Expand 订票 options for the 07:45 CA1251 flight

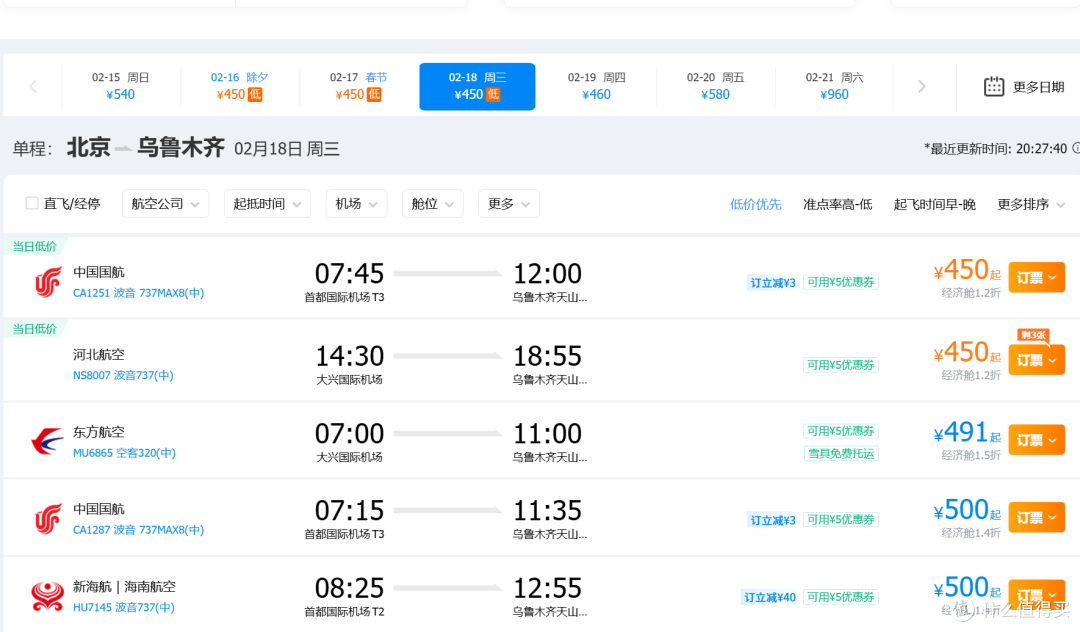point(1037,277)
